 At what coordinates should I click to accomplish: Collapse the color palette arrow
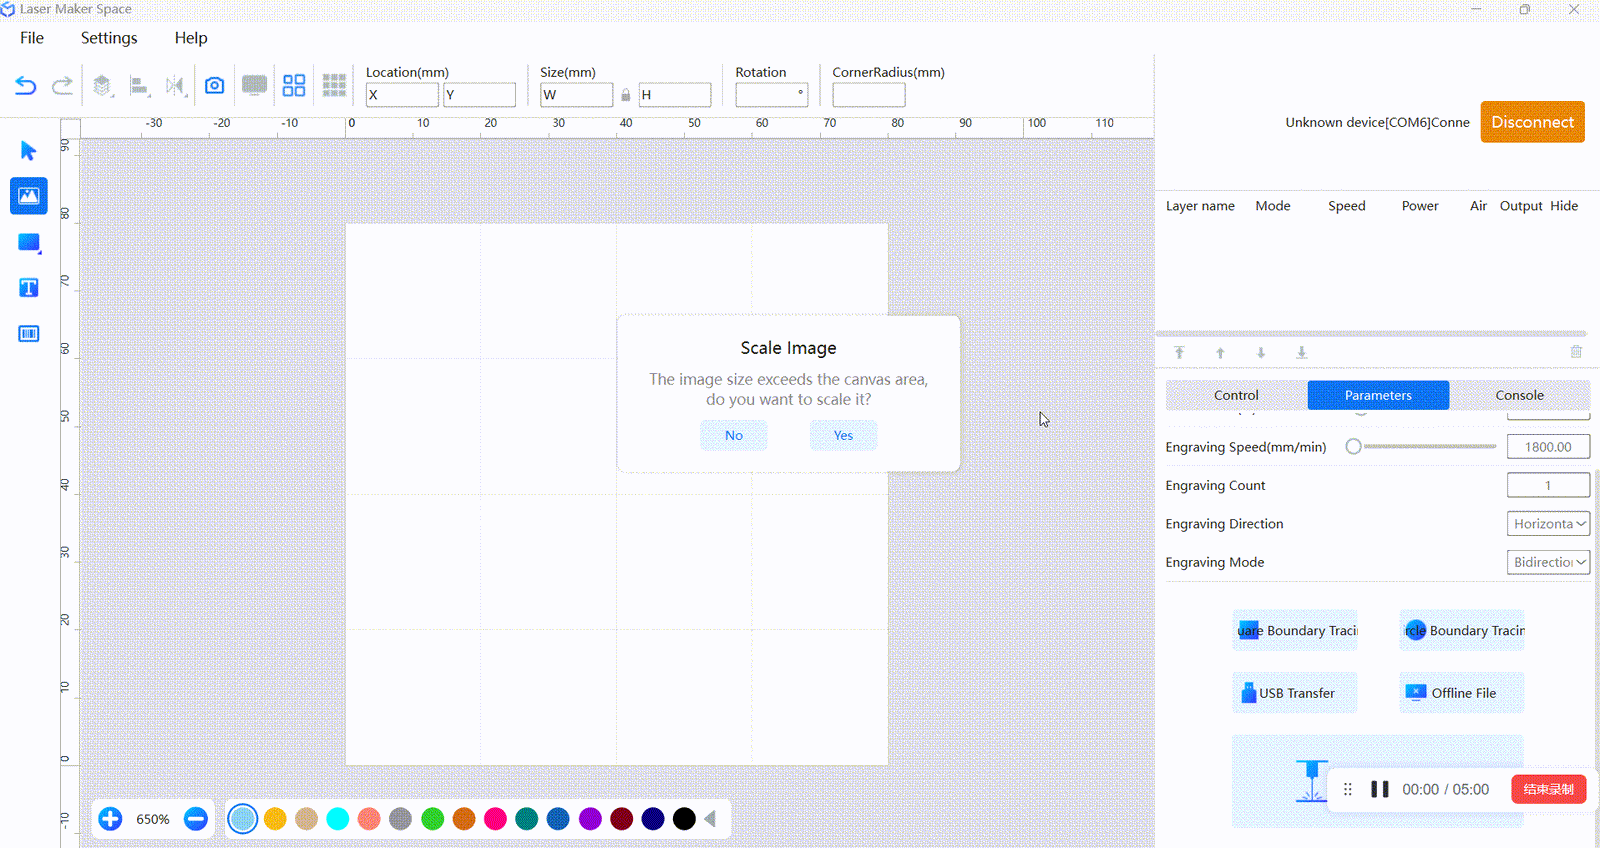point(710,819)
